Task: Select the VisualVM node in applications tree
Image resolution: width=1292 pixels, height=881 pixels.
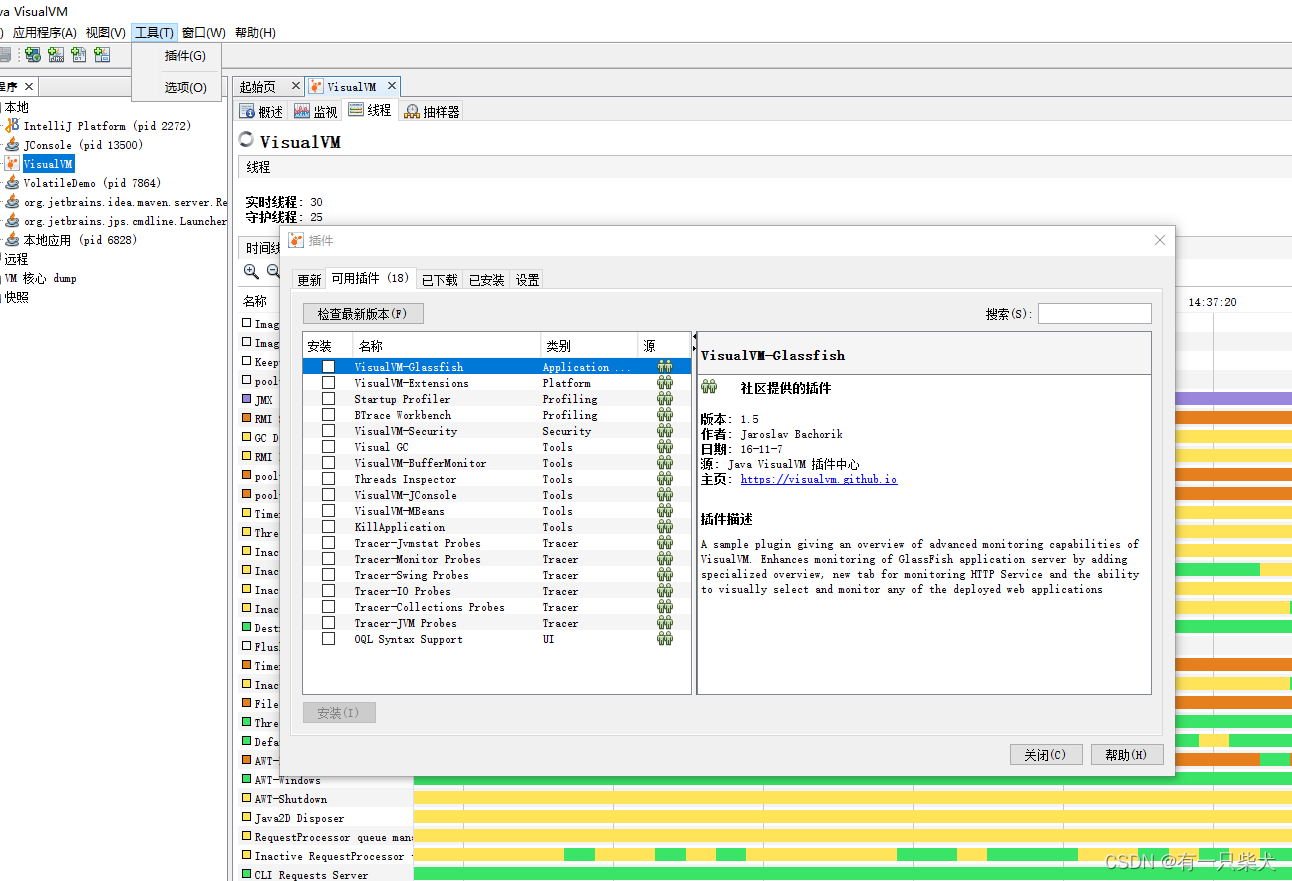Action: [48, 164]
